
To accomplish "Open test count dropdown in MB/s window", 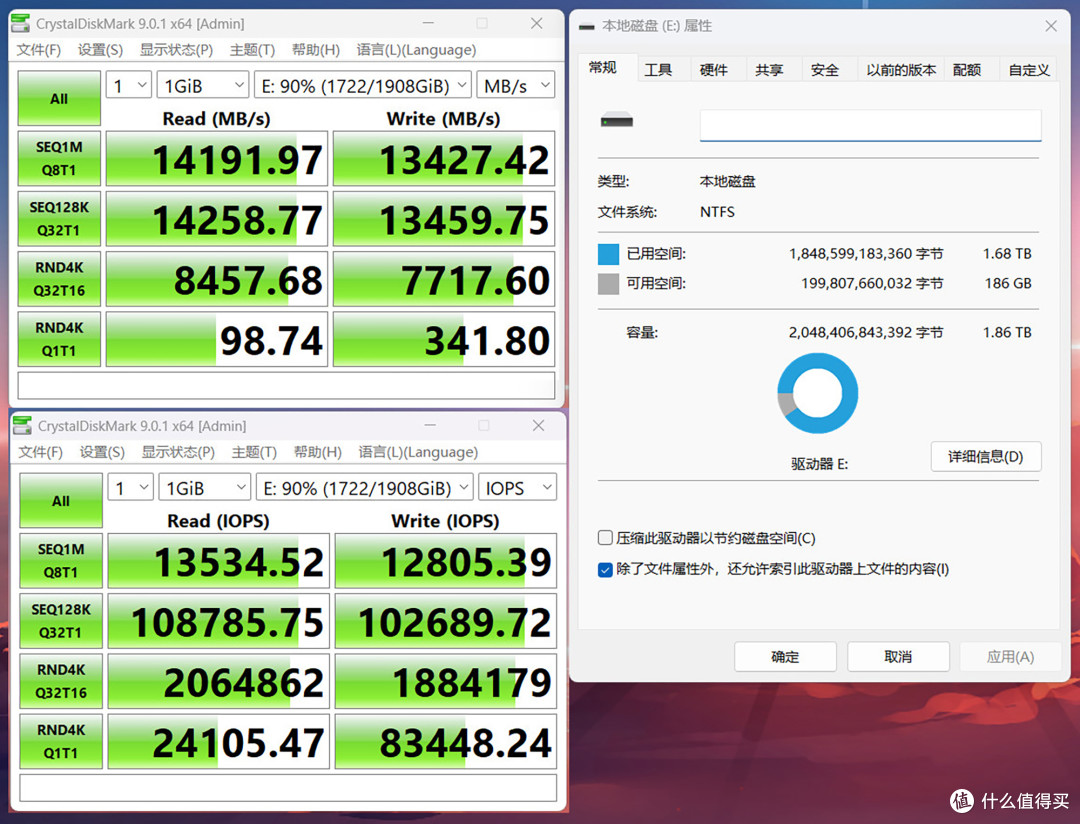I will [129, 85].
